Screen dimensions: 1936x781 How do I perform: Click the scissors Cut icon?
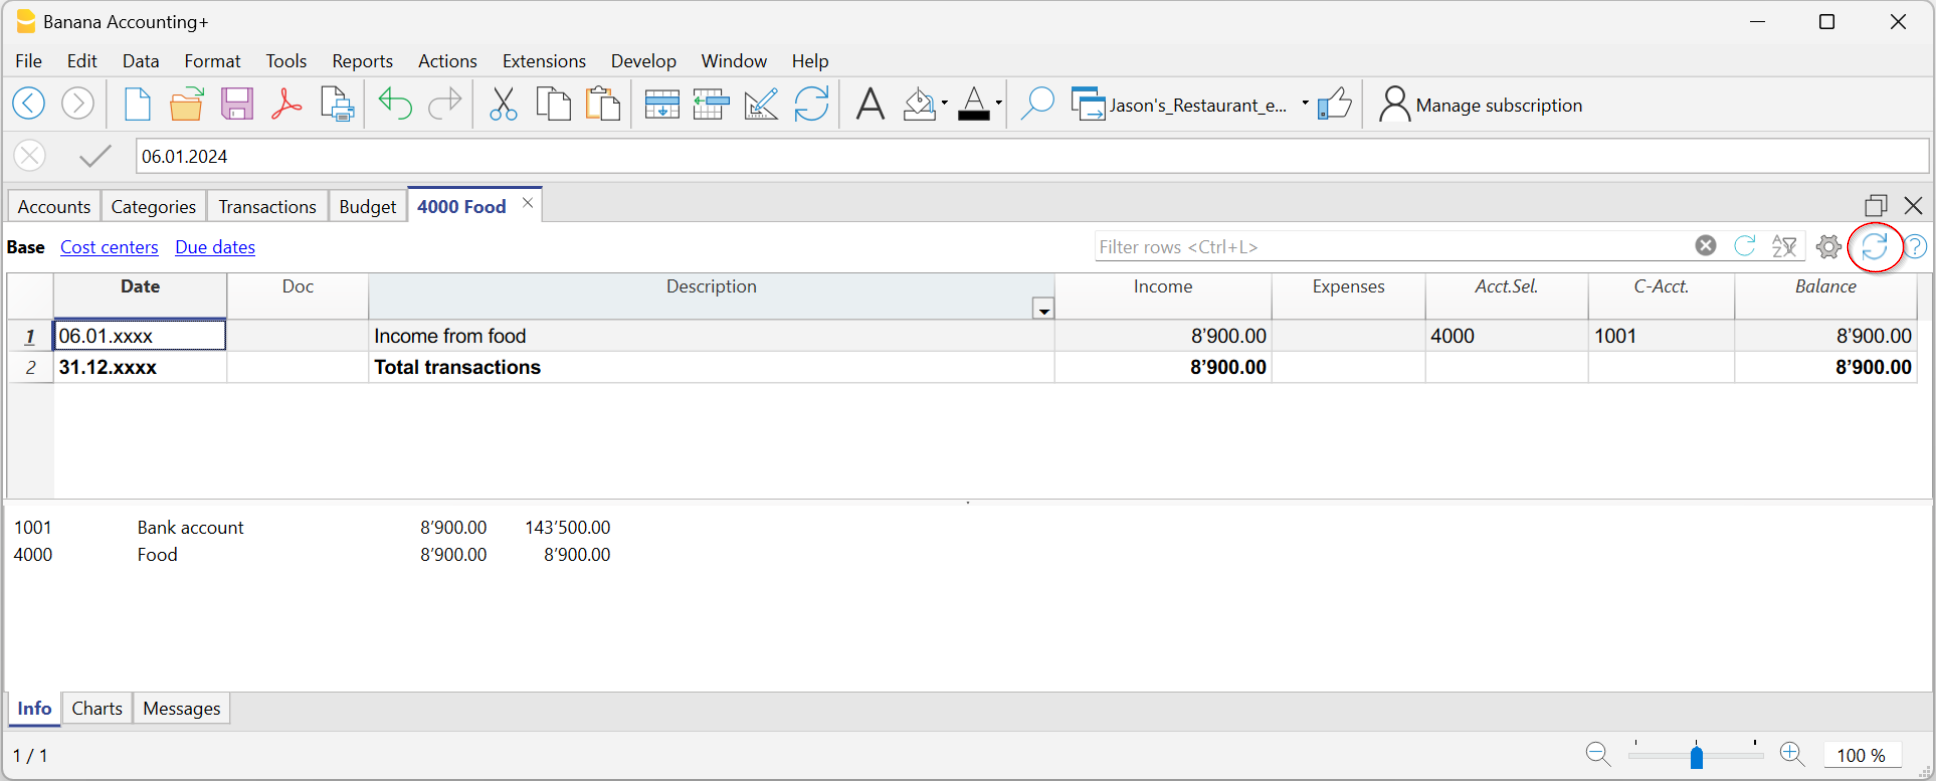(503, 104)
